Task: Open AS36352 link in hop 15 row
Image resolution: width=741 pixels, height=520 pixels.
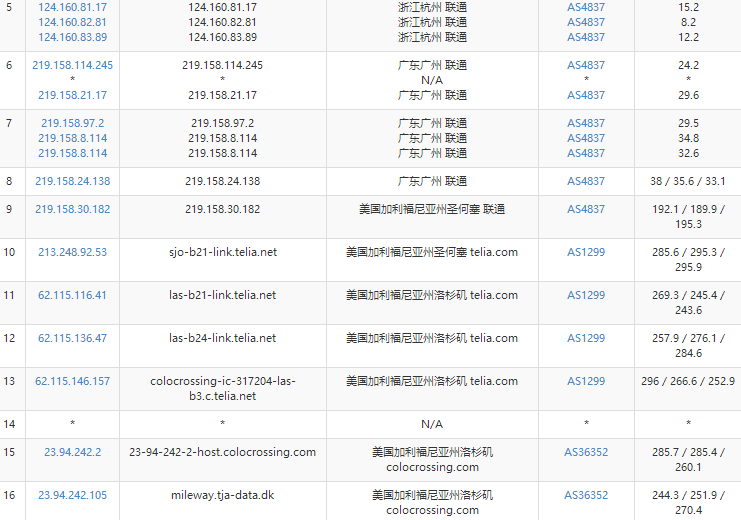Action: (x=586, y=452)
